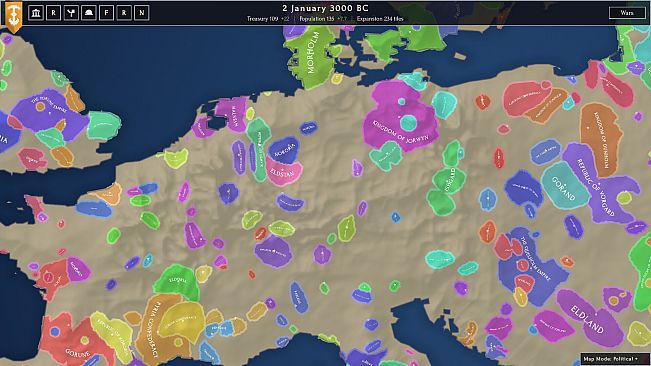Viewport: 651px width, 366px height.
Task: Click the date 2 January 3000 BC
Action: (325, 8)
